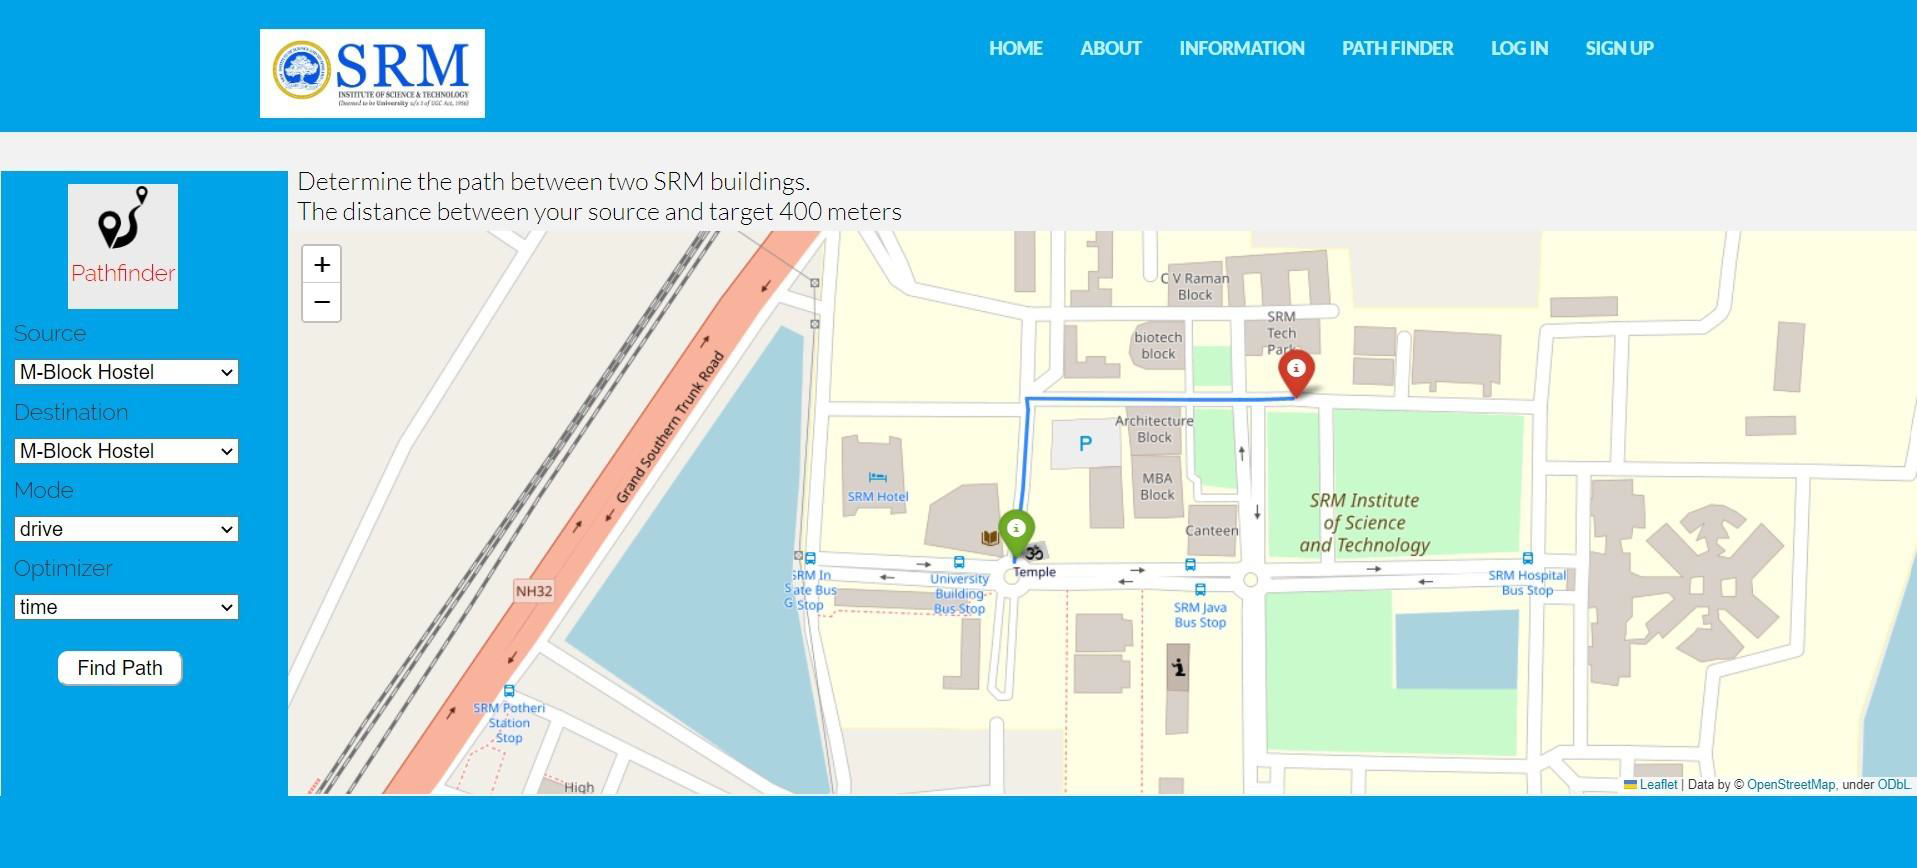This screenshot has height=868, width=1917.
Task: Click the 'SRM Hotel' text label
Action: coord(878,497)
